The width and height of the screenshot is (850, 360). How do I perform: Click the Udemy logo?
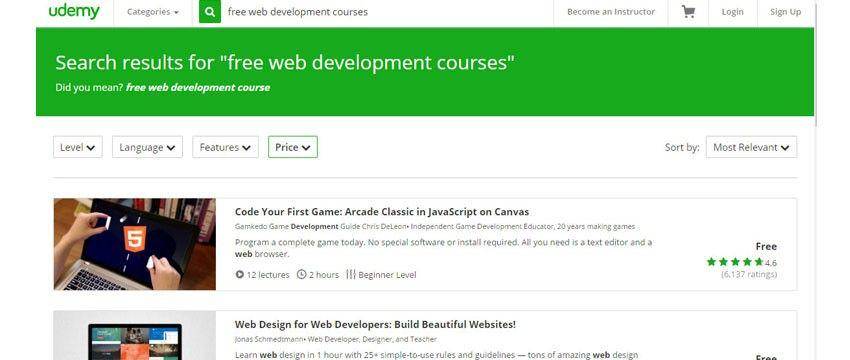pyautogui.click(x=74, y=11)
